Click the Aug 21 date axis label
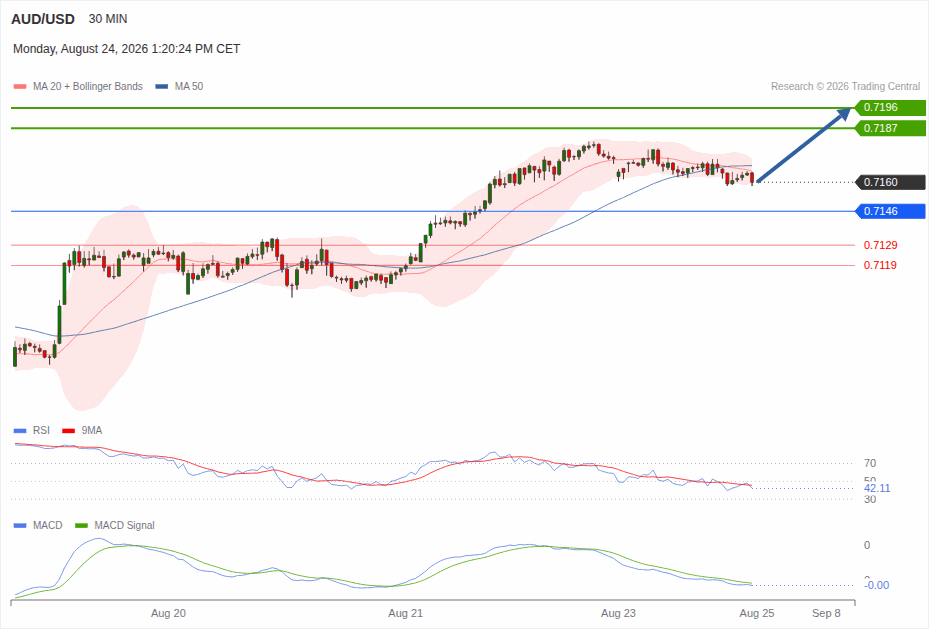Viewport: 929px width, 629px height. click(406, 613)
